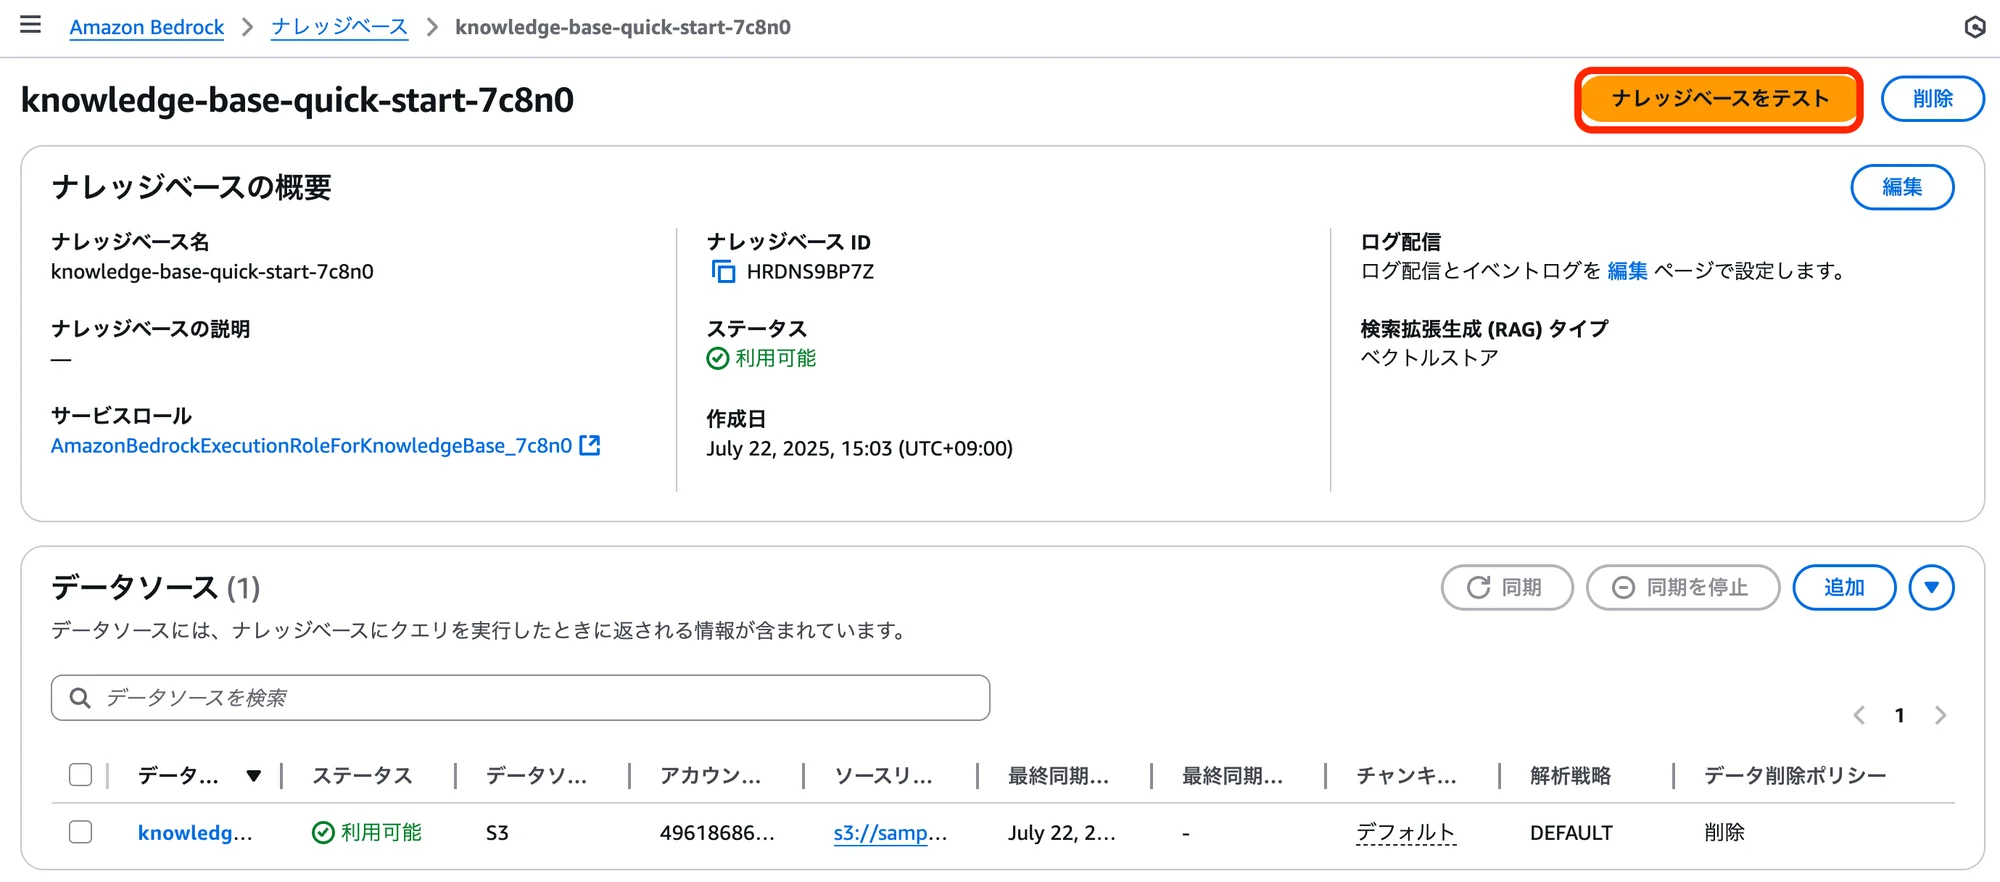2000x882 pixels.
Task: Go to previous page of data sources
Action: [x=1859, y=715]
